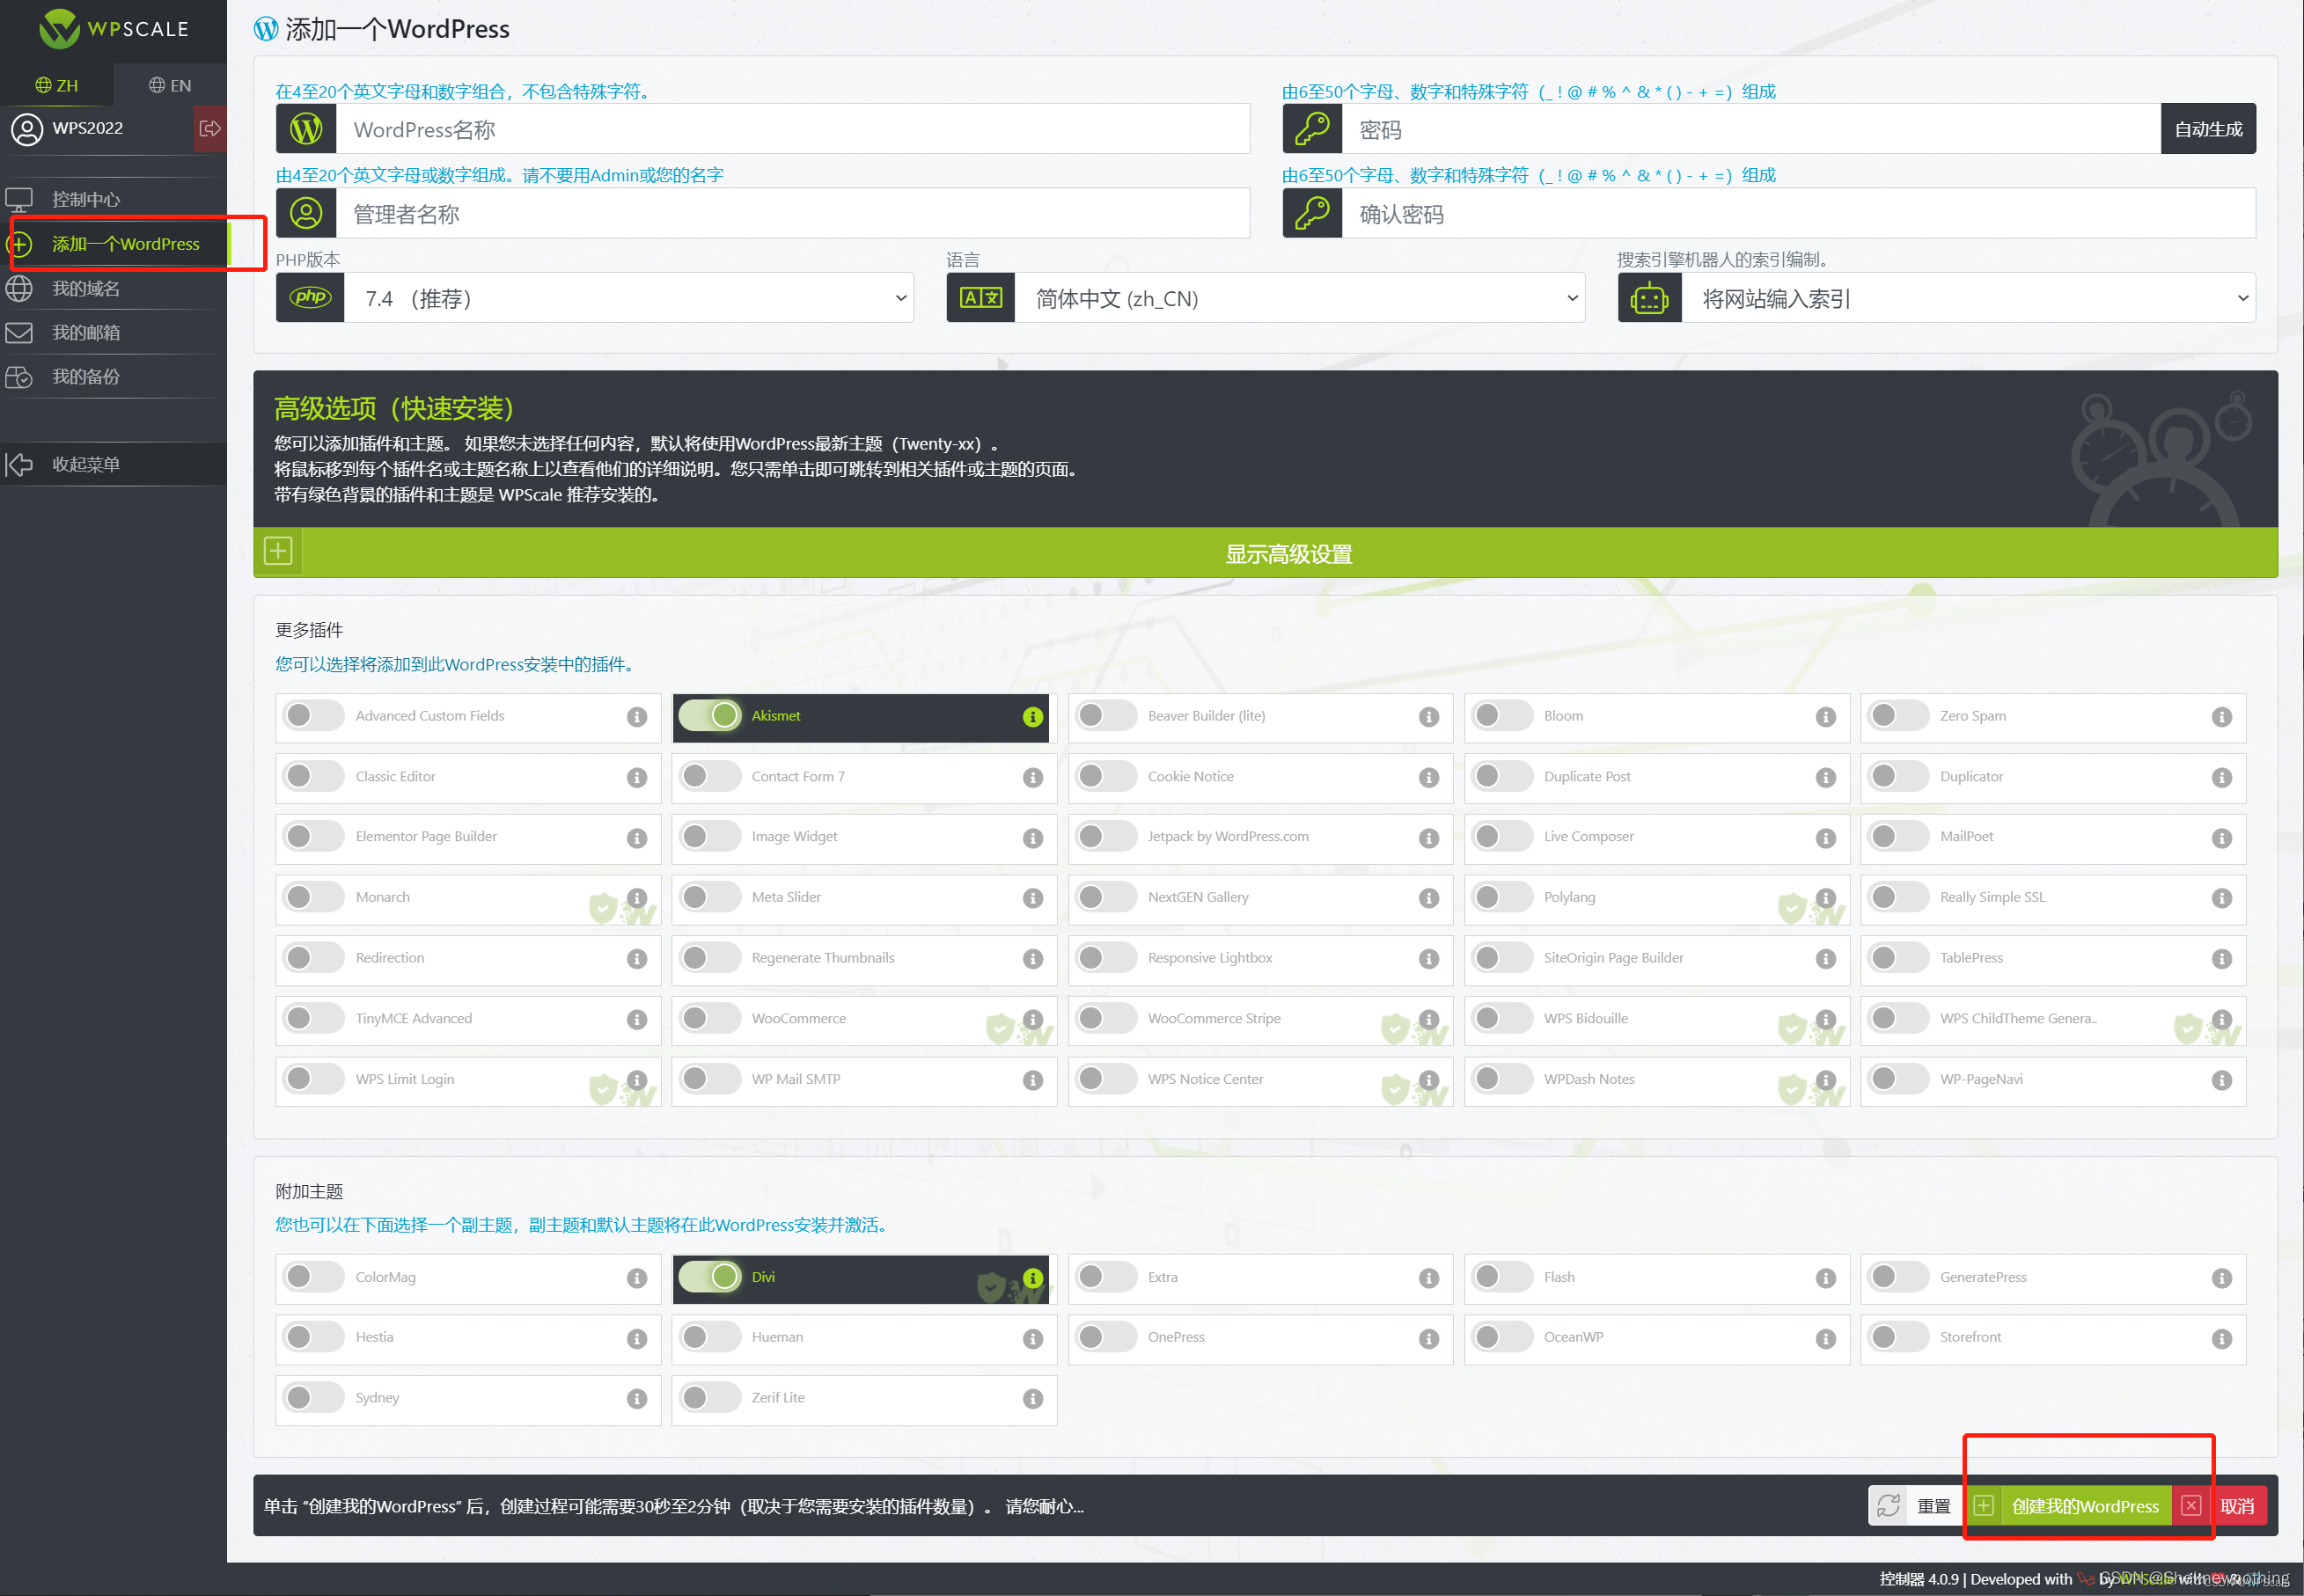Click the info icon for Zero Spam

point(2222,717)
